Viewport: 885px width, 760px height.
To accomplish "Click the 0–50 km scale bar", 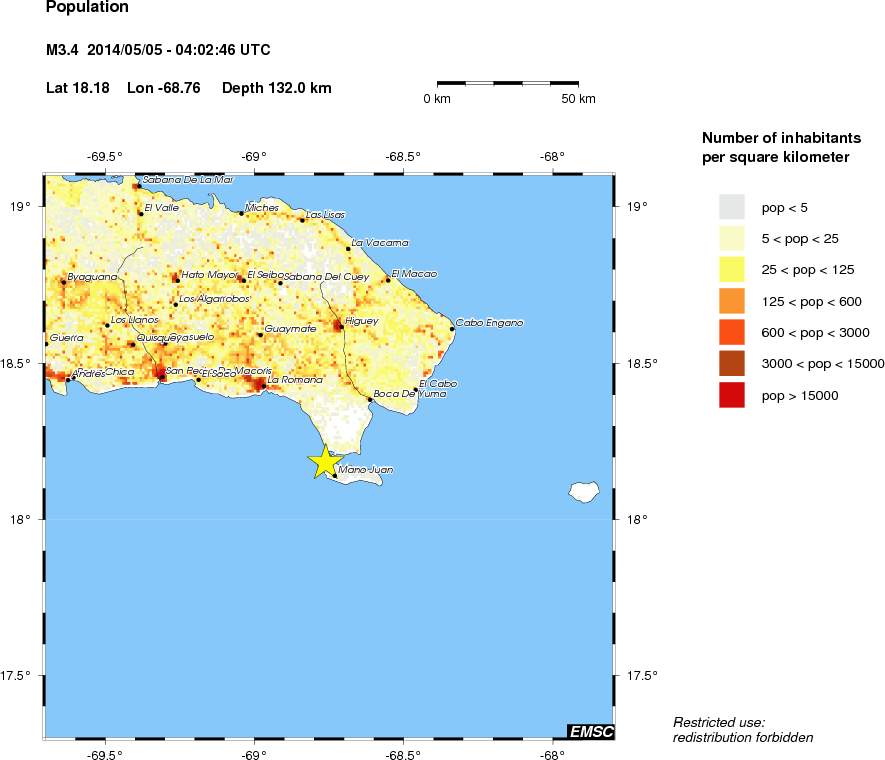I will (508, 82).
